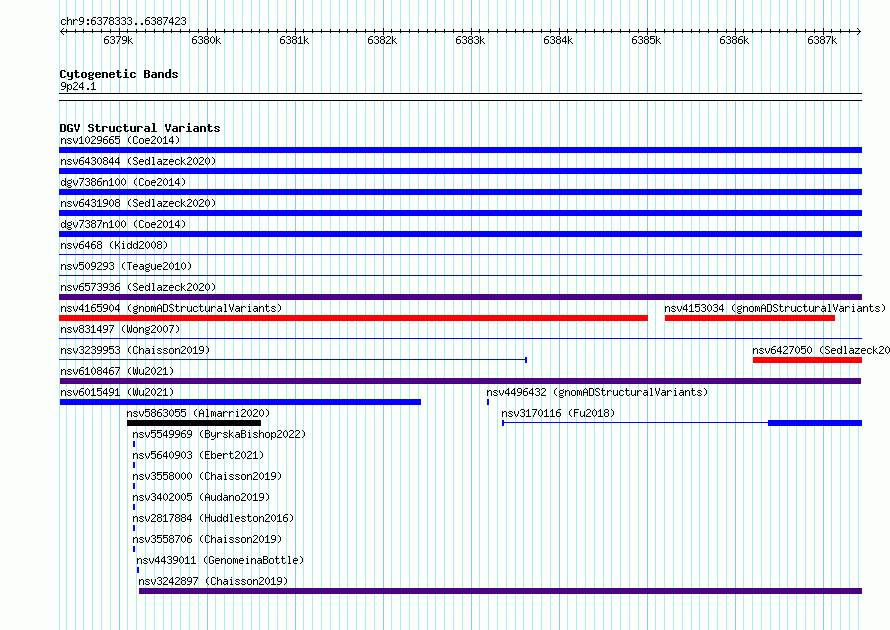The height and width of the screenshot is (630, 890).
Task: Click the 6380k ruler tick label
Action: pos(206,40)
